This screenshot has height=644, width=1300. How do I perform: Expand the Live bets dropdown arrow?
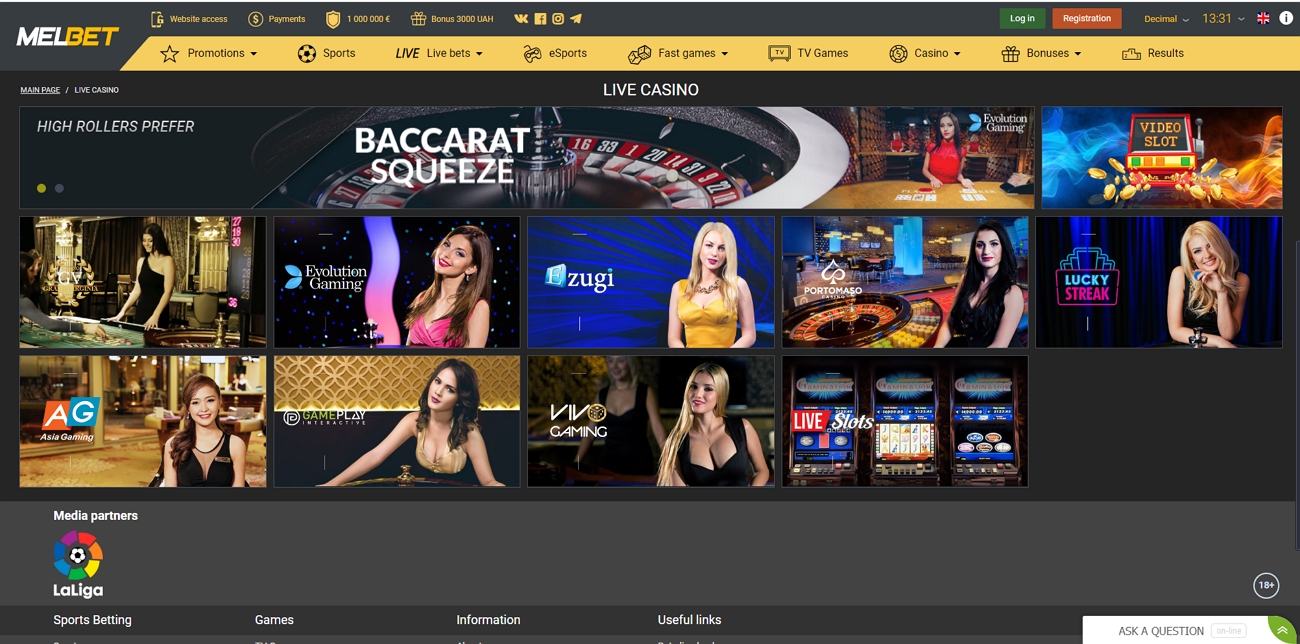coord(479,54)
